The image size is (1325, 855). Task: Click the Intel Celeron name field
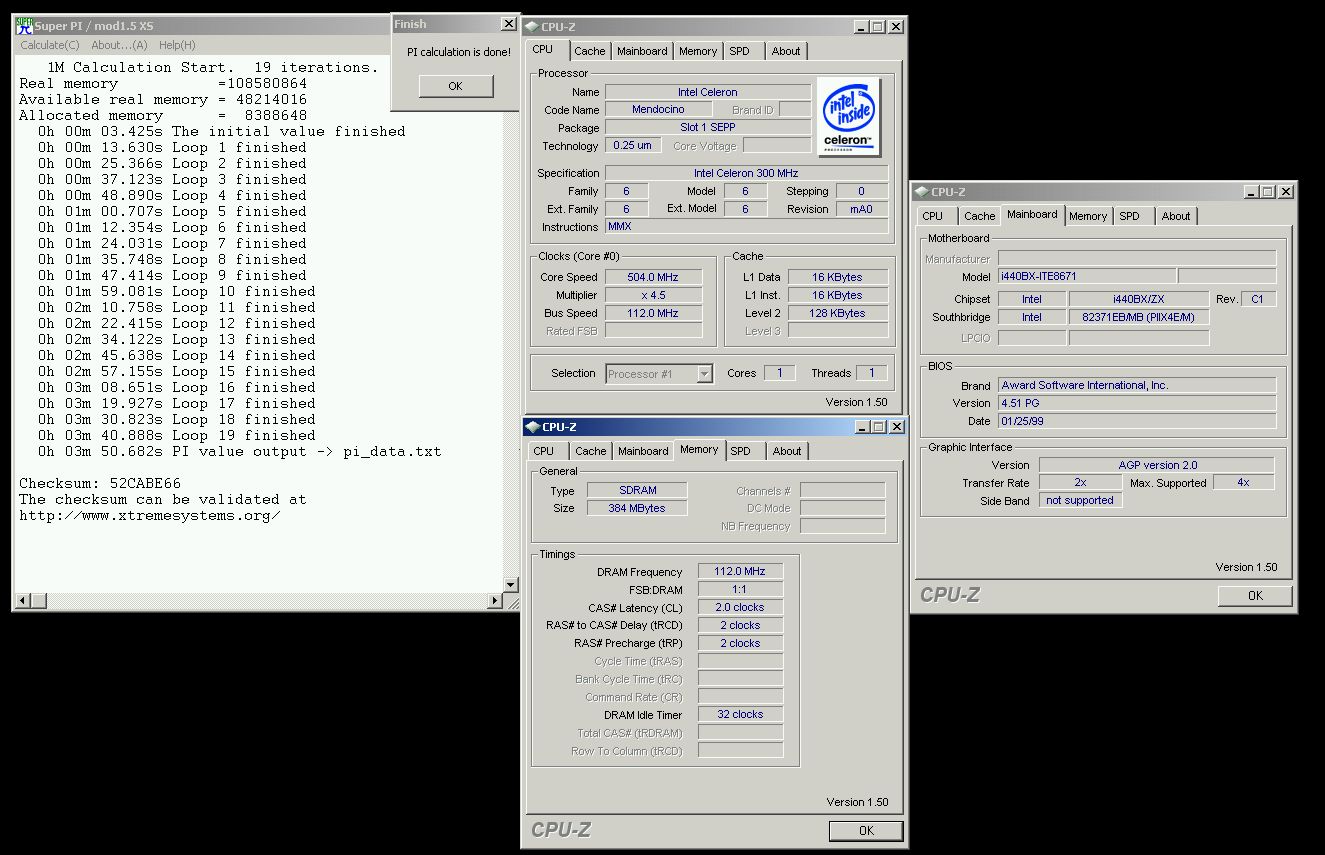[707, 92]
